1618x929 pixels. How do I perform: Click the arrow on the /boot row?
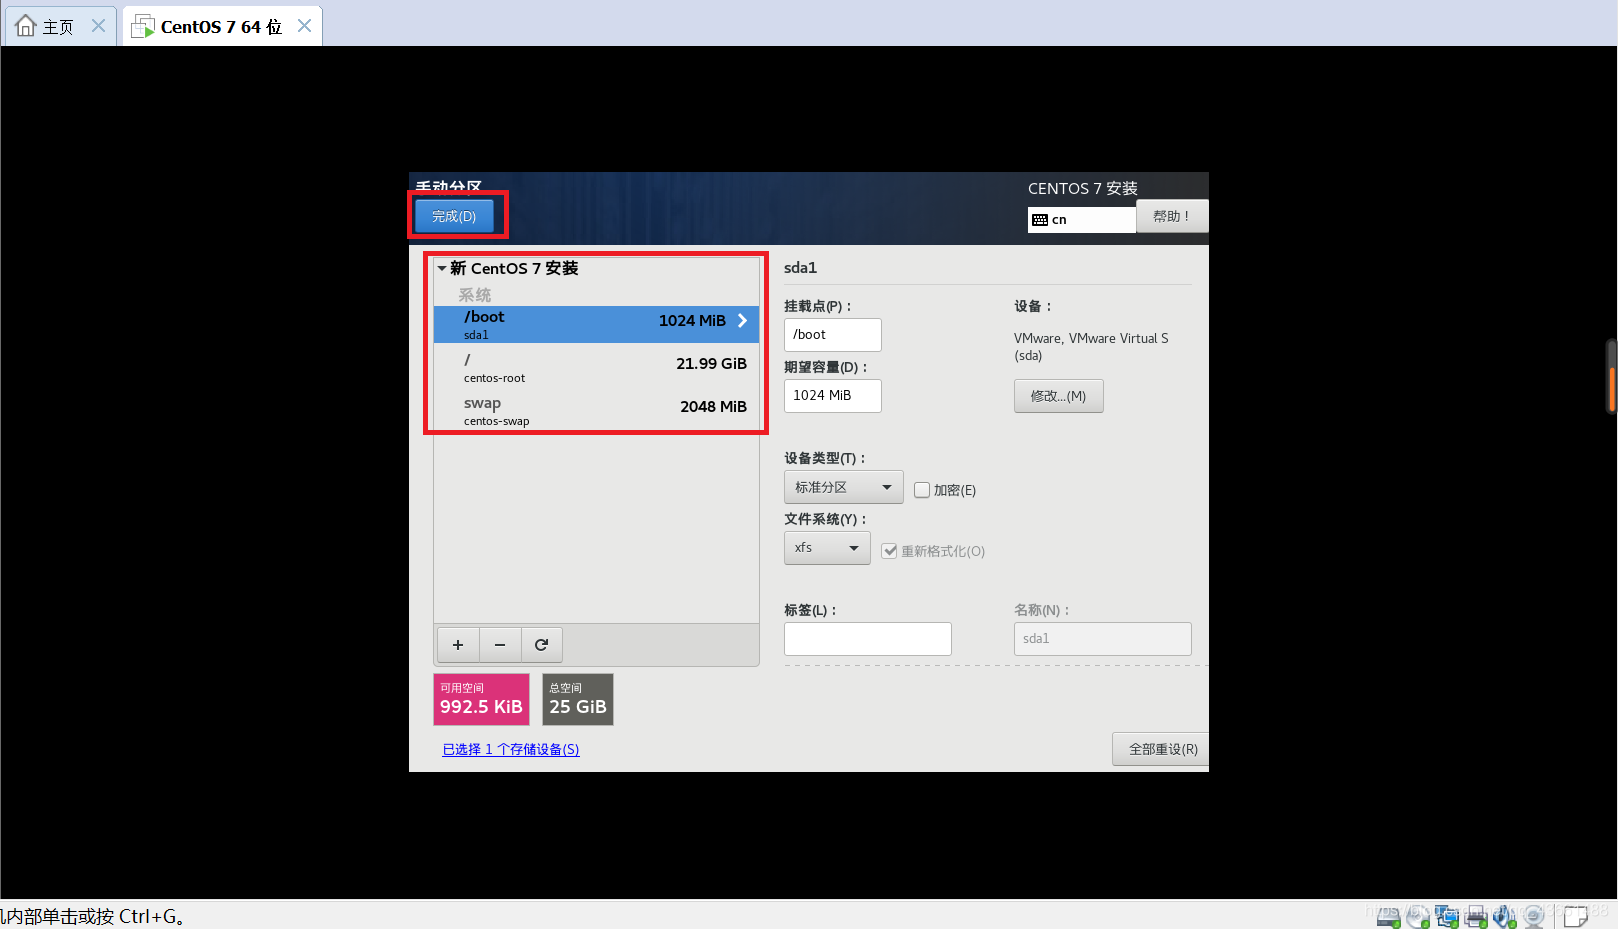(x=742, y=321)
